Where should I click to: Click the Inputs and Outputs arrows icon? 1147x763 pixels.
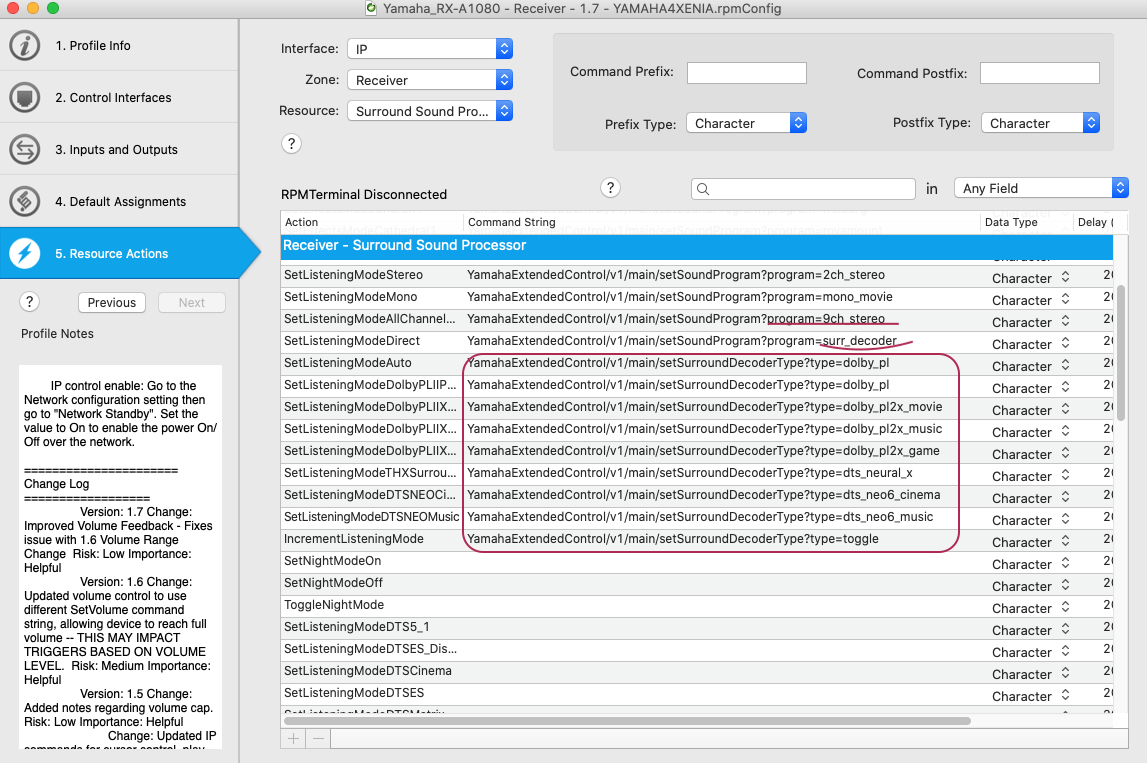click(x=24, y=150)
